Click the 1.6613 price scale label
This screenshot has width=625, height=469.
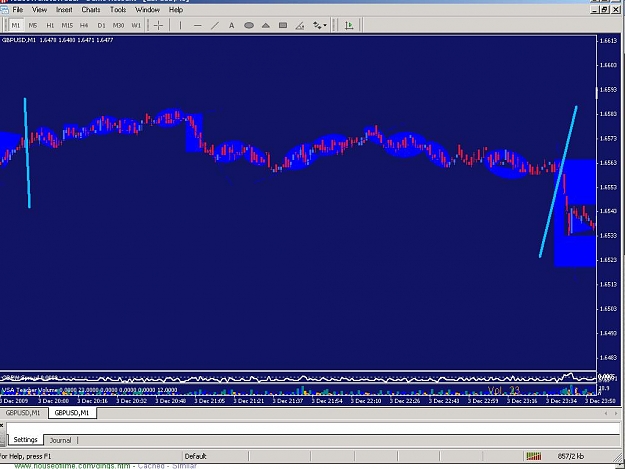tap(608, 41)
